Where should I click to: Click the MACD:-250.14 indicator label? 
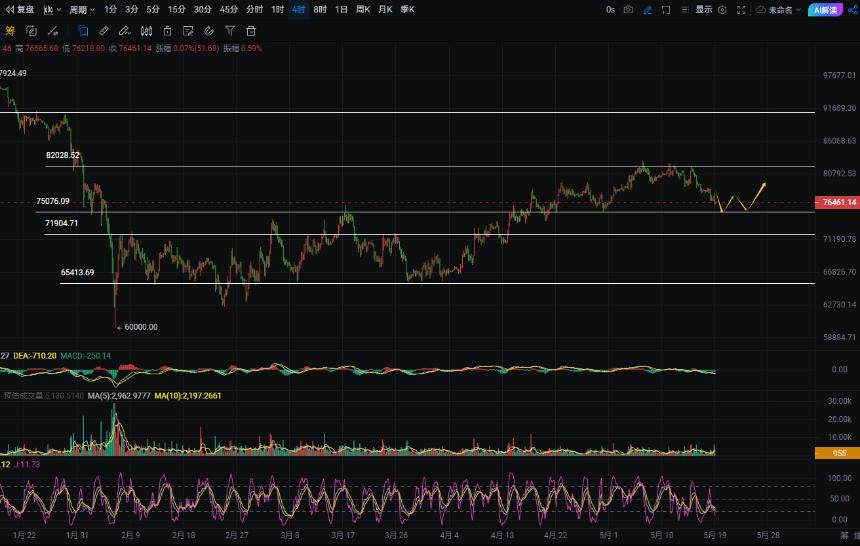click(86, 356)
